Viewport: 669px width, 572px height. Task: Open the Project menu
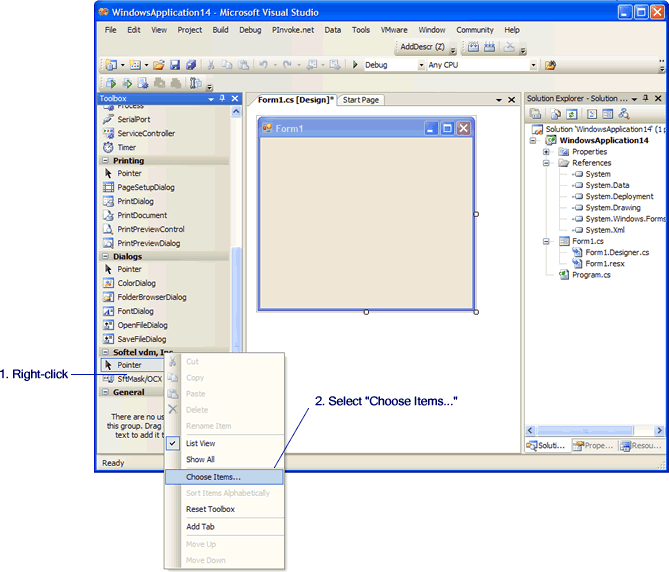190,30
